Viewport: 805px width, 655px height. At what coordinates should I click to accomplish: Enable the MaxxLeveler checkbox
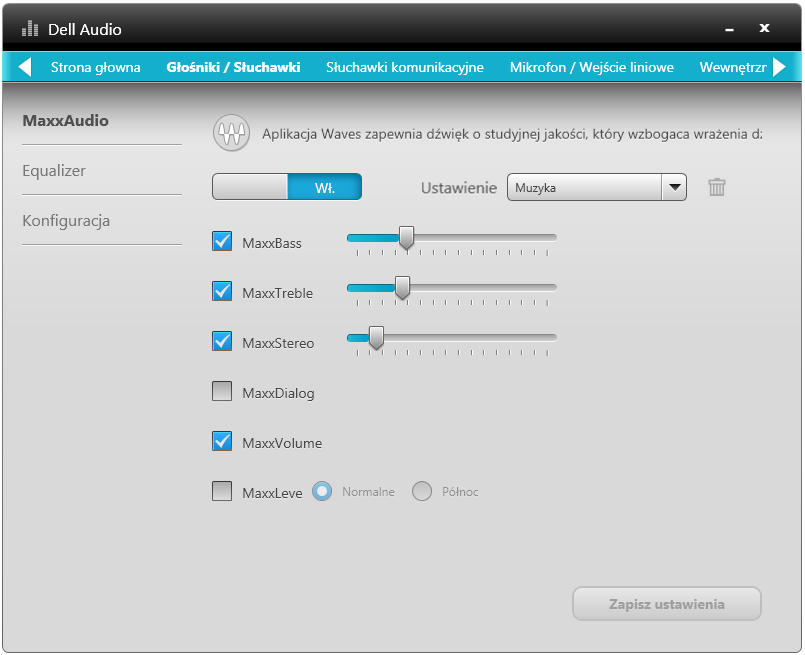coord(222,491)
